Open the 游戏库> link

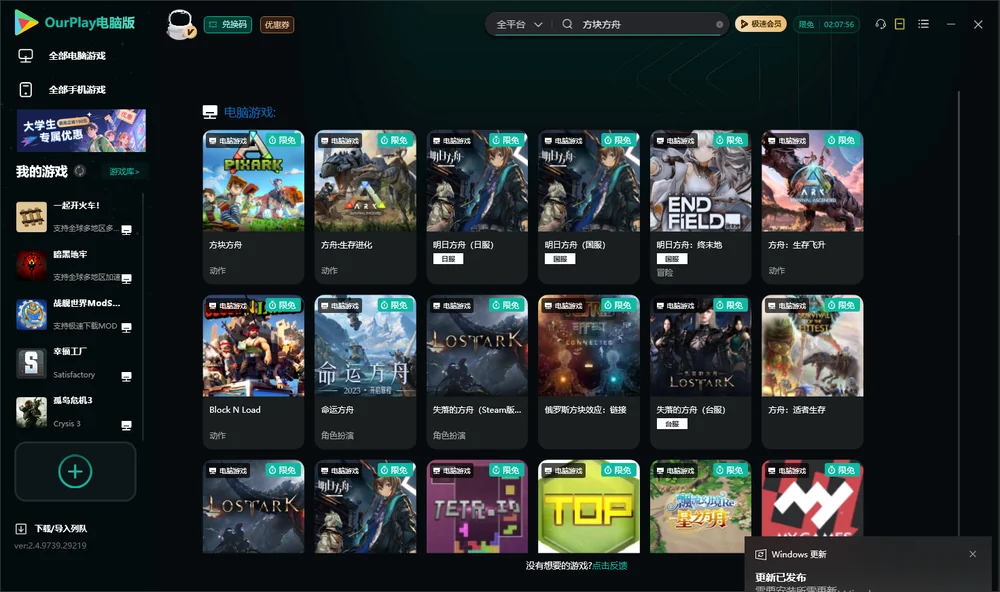[124, 172]
